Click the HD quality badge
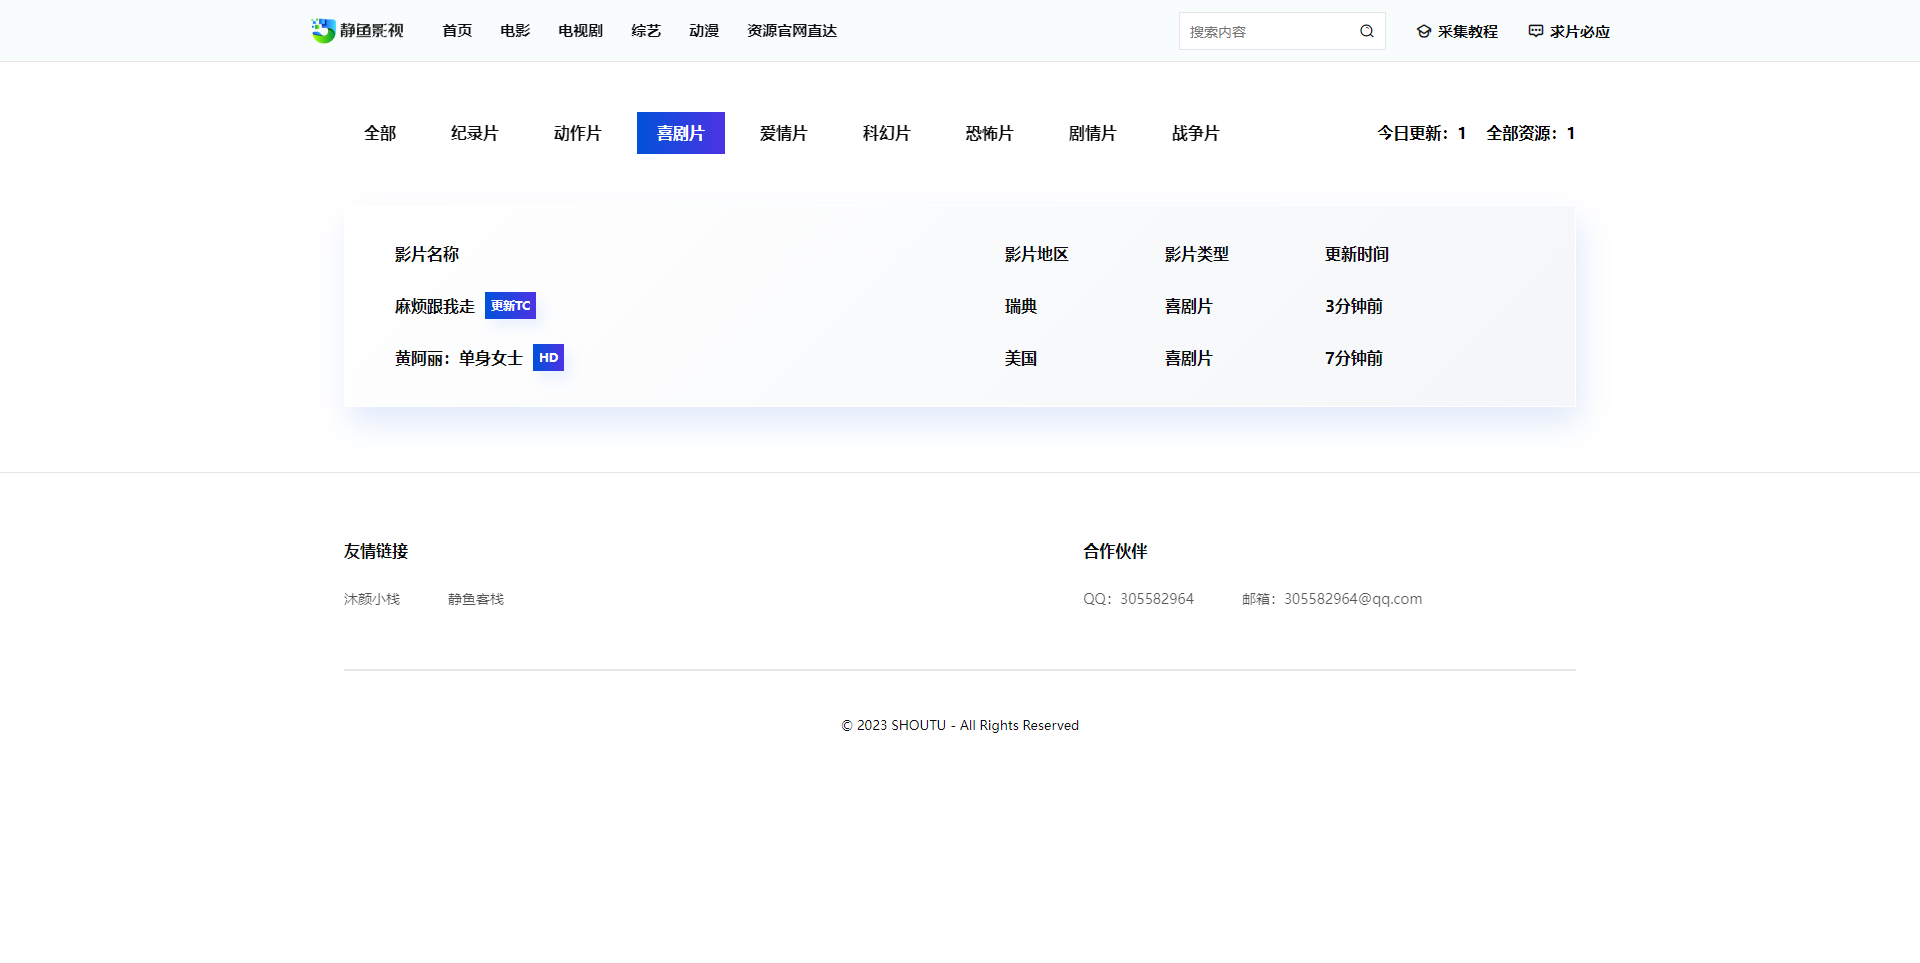The width and height of the screenshot is (1920, 963). (548, 358)
